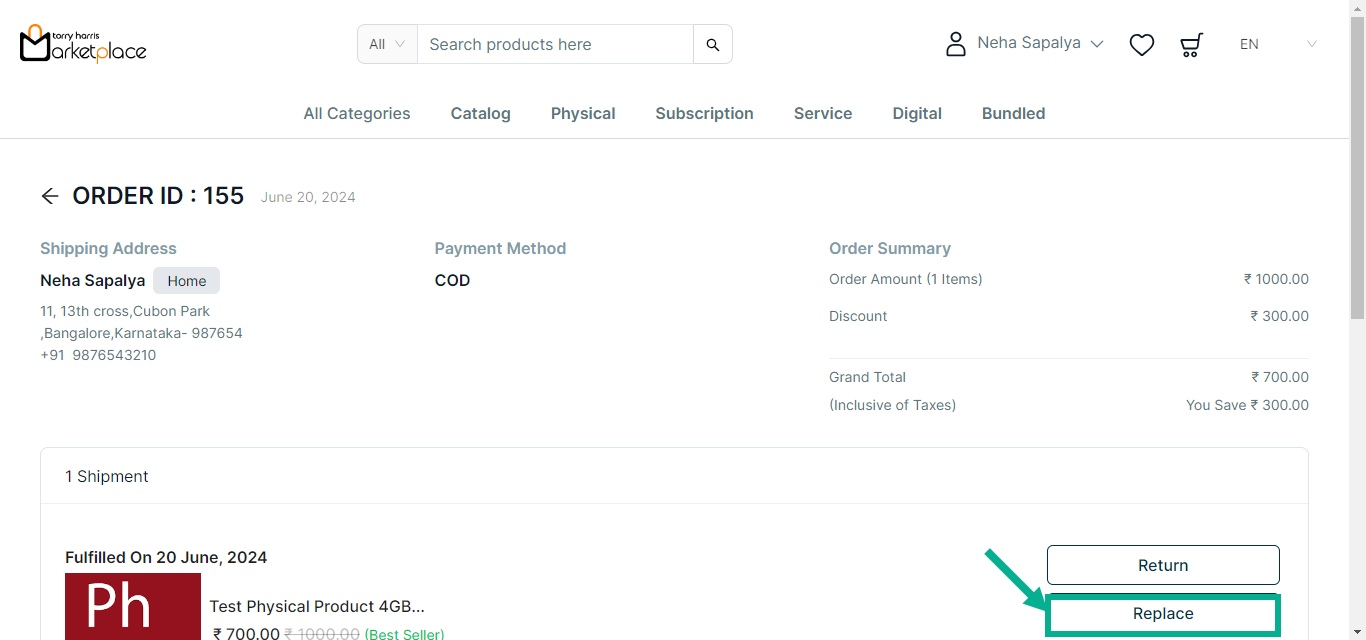Select the Catalog menu item
1366x640 pixels.
(480, 114)
